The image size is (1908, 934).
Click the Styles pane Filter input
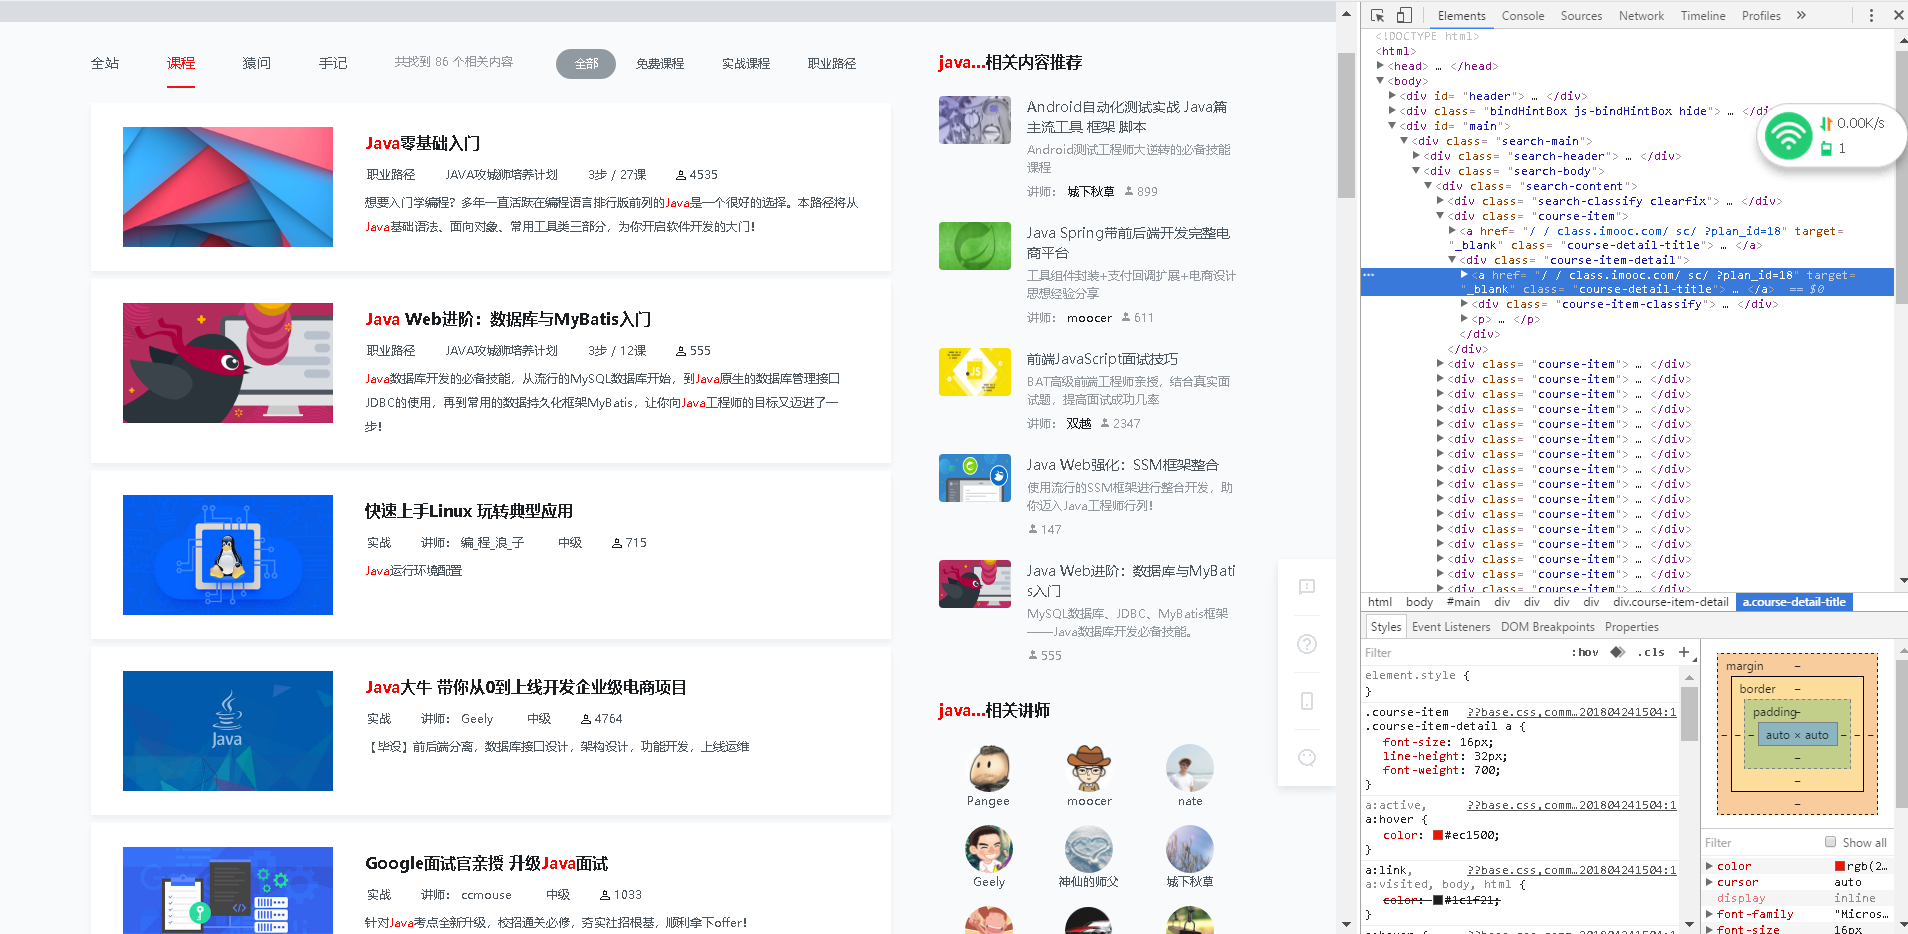click(1460, 652)
